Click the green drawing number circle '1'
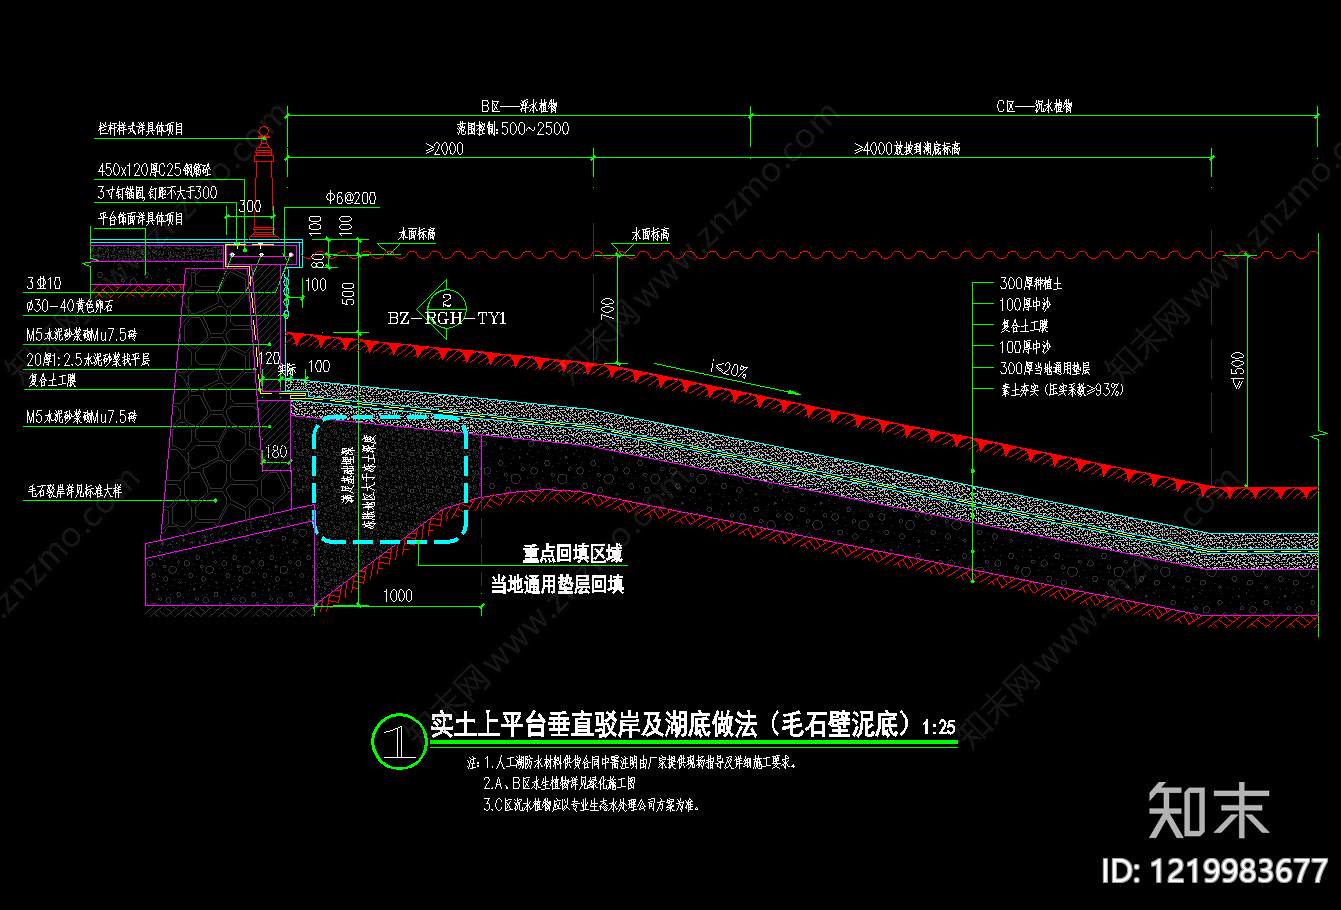Screen dimensions: 1341x910 398,741
